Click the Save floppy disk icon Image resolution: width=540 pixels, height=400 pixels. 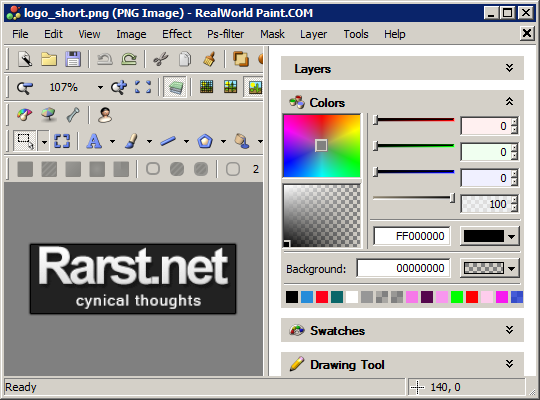tap(73, 59)
